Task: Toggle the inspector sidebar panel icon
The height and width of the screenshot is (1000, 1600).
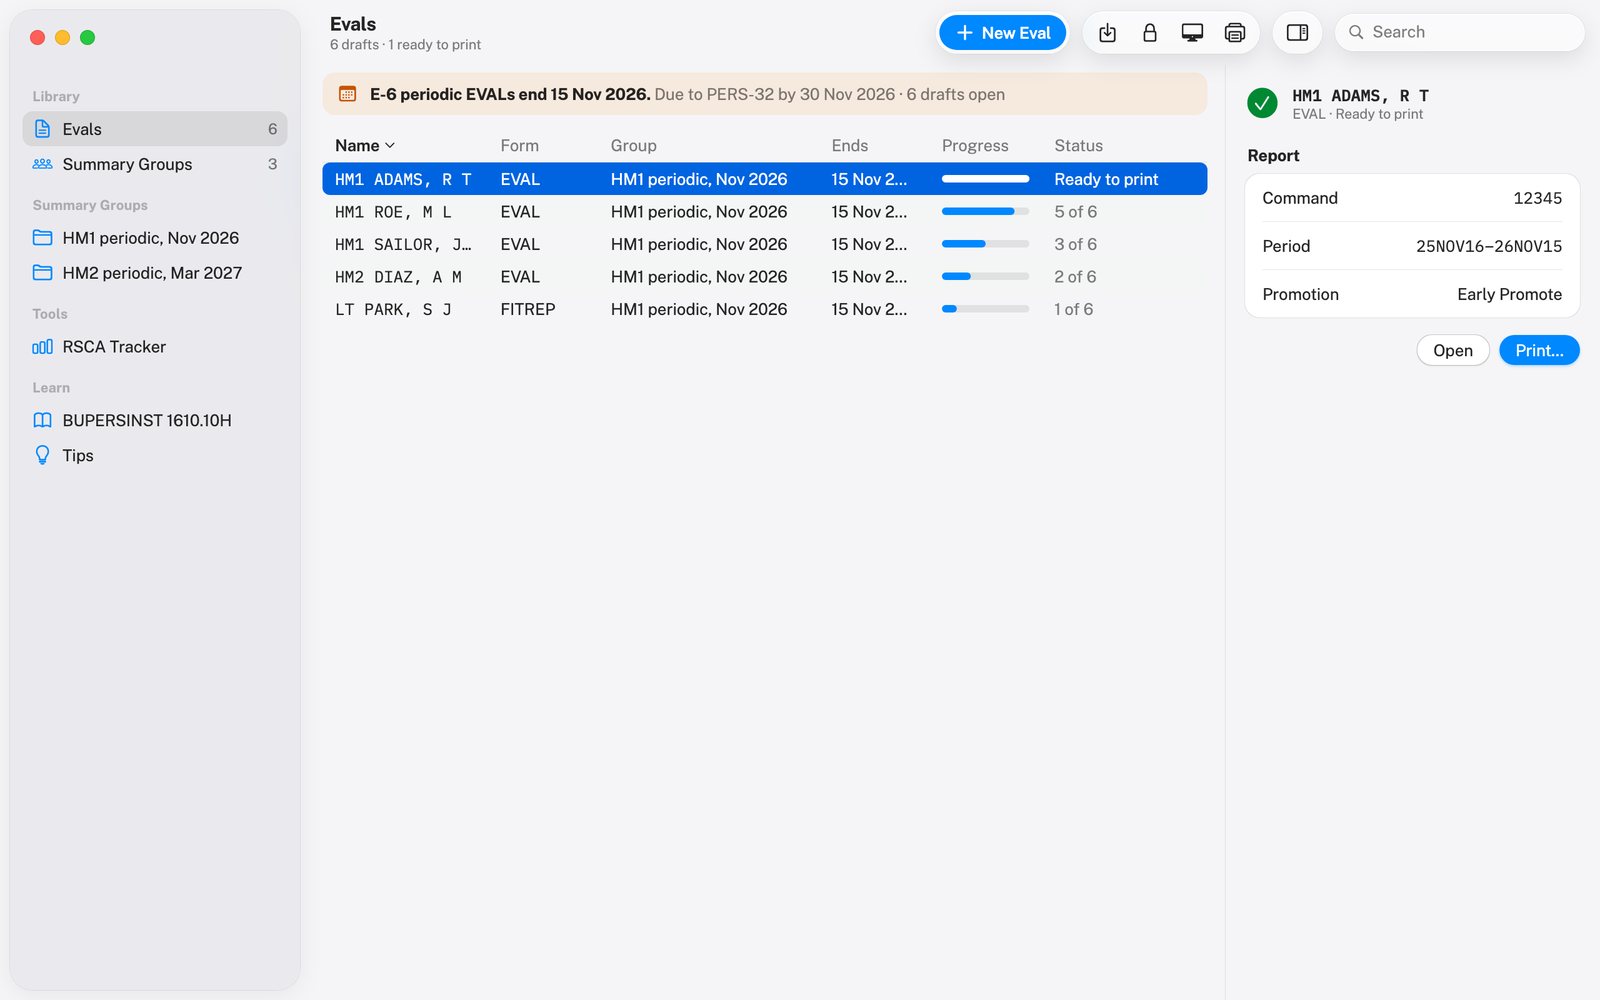Action: click(x=1297, y=33)
